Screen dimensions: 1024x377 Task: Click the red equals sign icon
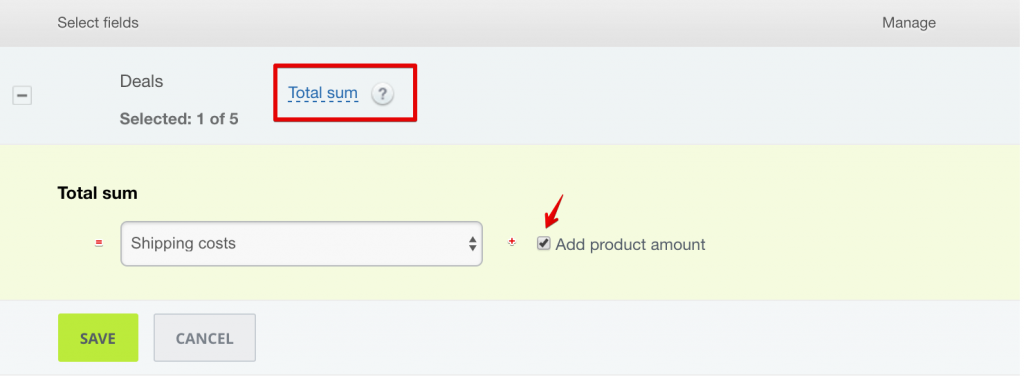99,243
